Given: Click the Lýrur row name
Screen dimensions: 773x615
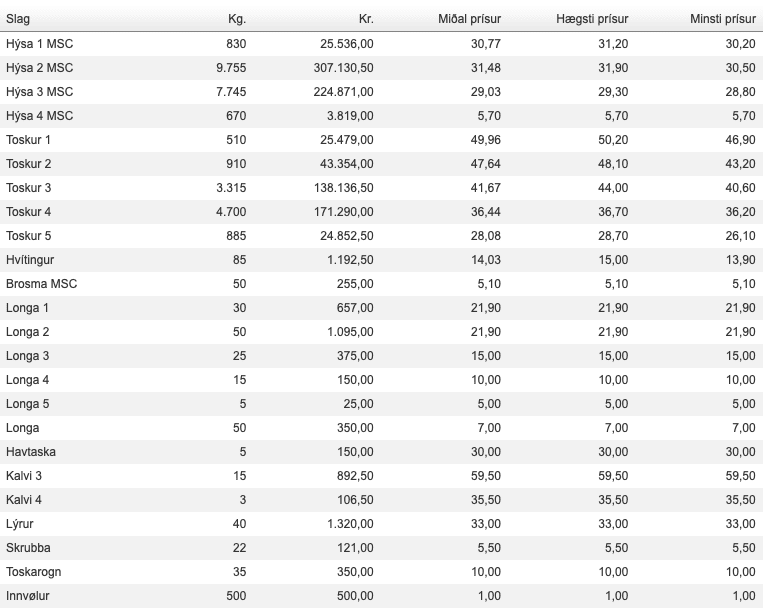Looking at the screenshot, I should tap(21, 524).
